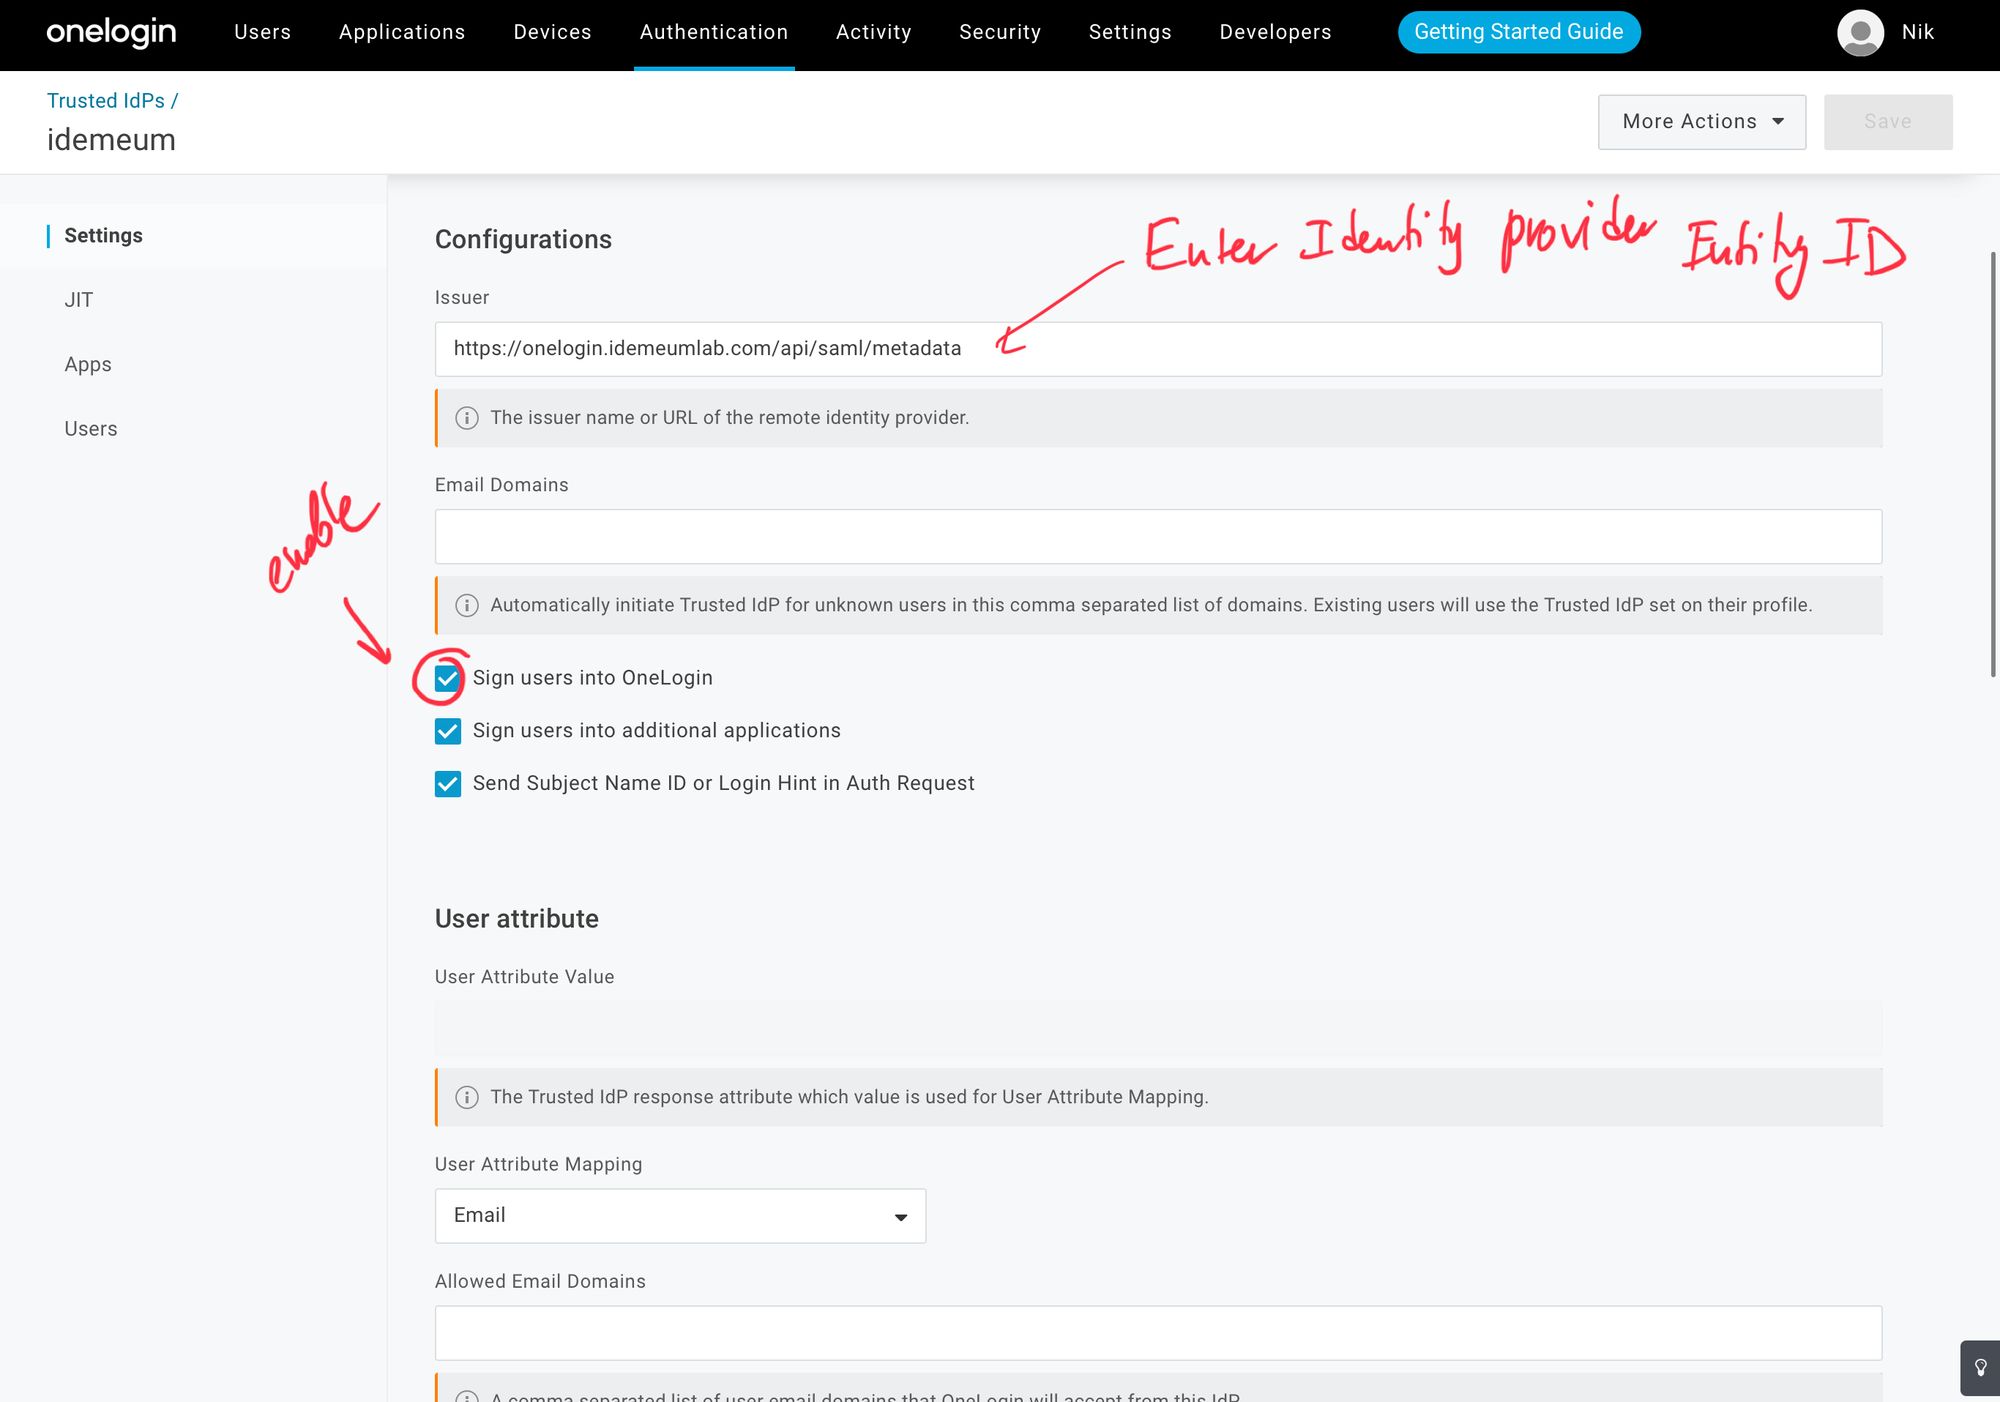Uncheck Send Subject Name ID option

(448, 784)
